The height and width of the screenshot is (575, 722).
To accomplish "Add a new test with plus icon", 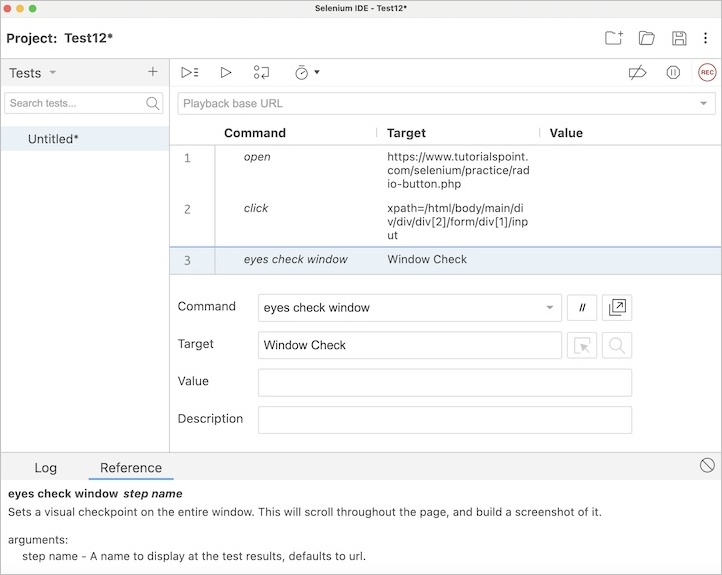I will pos(153,72).
